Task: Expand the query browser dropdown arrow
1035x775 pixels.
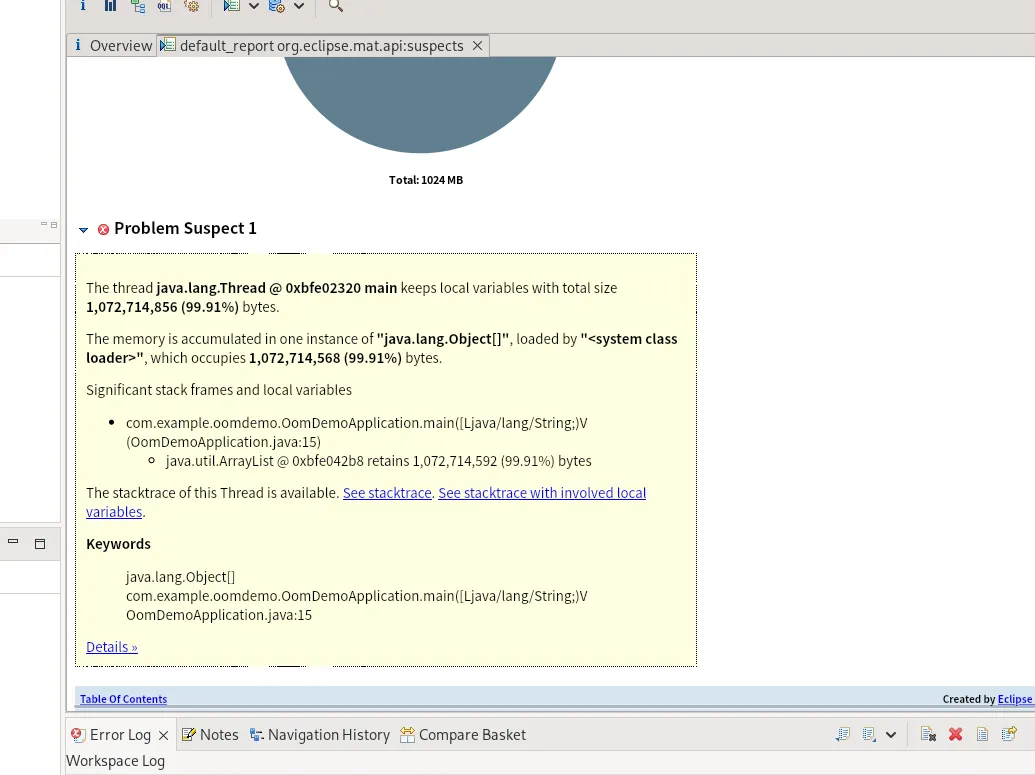Action: click(x=299, y=6)
